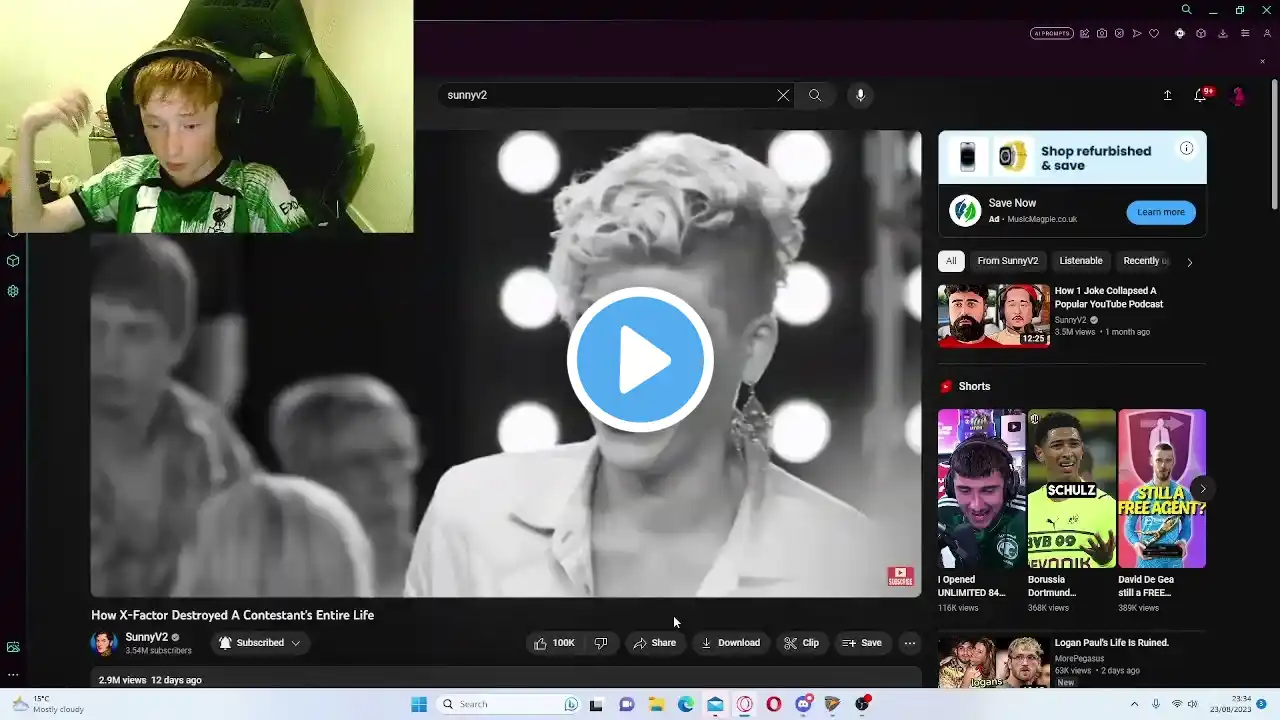The height and width of the screenshot is (720, 1280).
Task: Open the 'How 1 Joke Collapsed A Popular YouTube Podcast' title
Action: 1109,297
